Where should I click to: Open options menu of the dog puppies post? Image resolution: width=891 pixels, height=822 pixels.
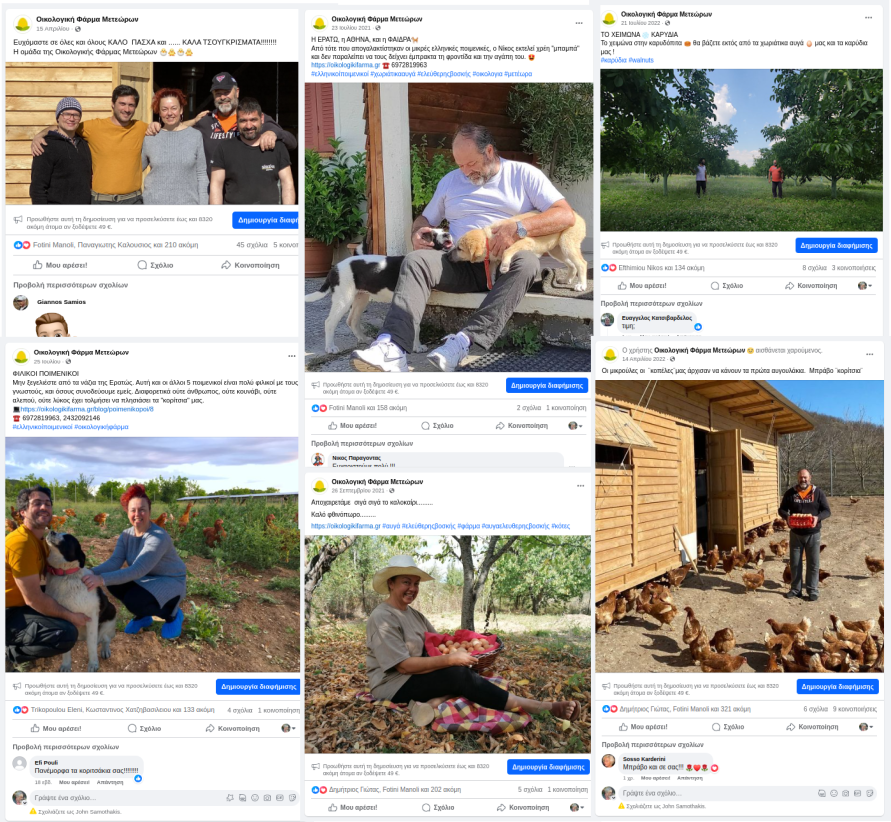pyautogui.click(x=578, y=23)
